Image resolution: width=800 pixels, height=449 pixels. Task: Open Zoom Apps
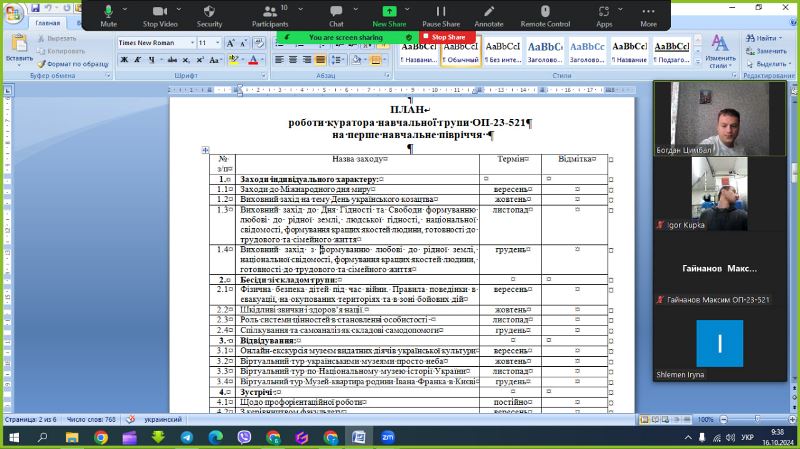tap(604, 16)
